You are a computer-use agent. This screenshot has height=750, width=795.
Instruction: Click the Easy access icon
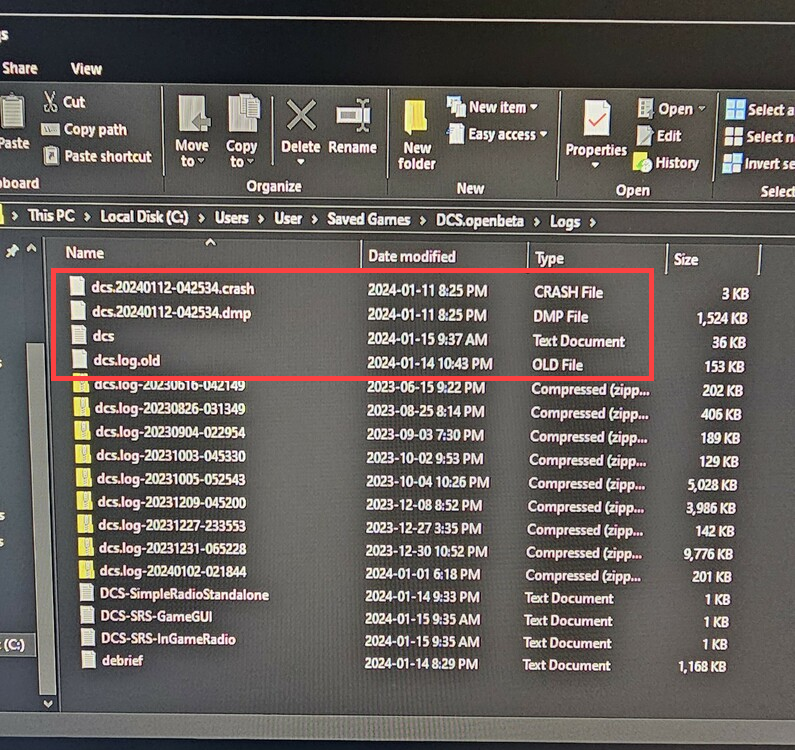[456, 133]
